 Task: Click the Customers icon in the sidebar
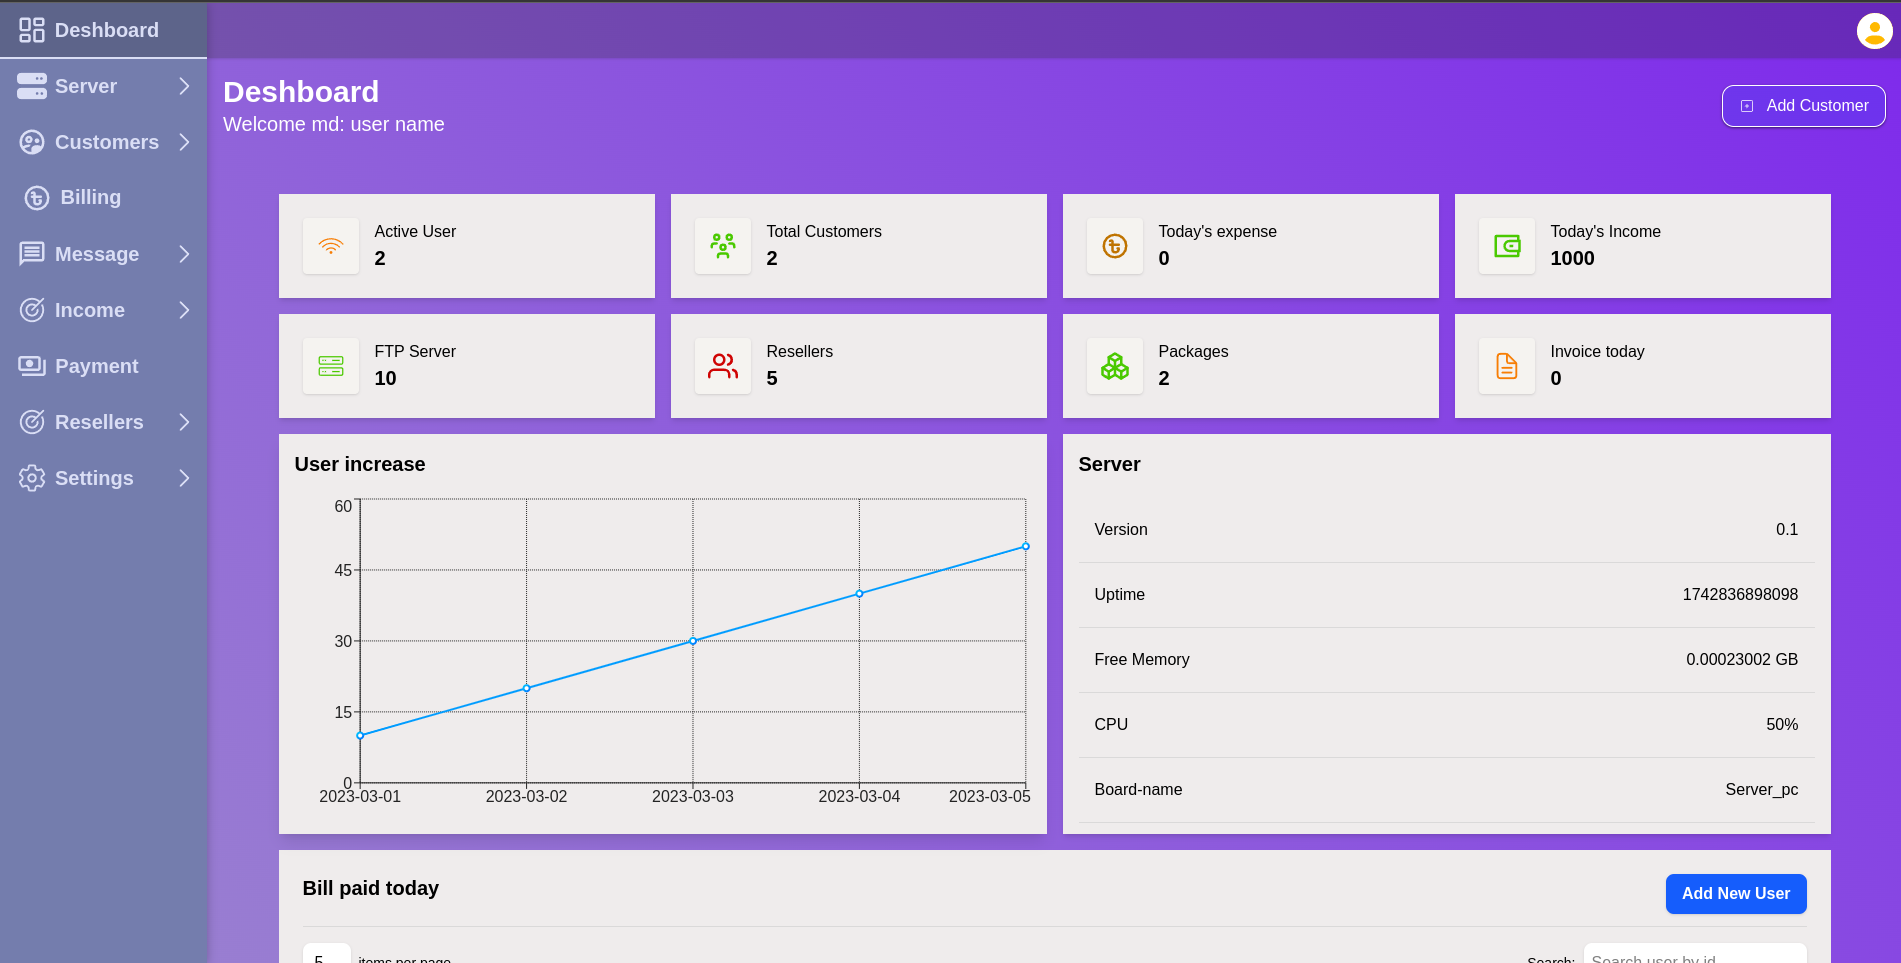[x=31, y=142]
